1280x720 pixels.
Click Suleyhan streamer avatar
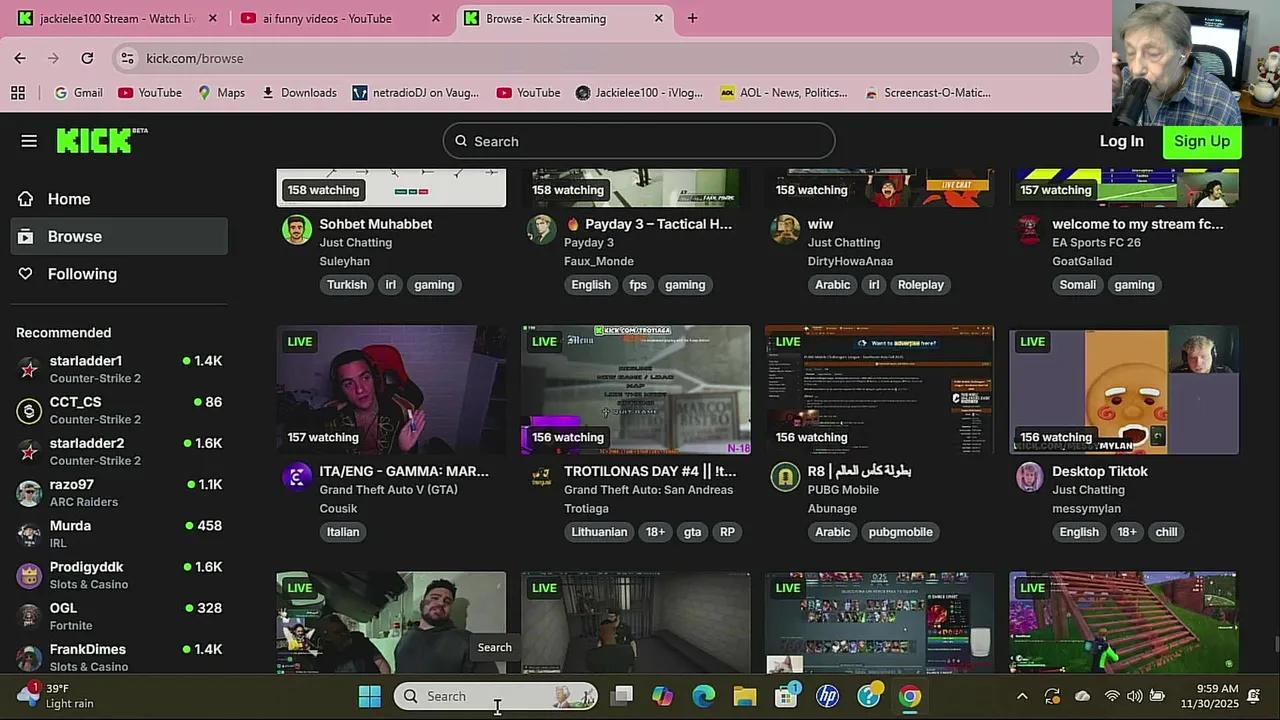pos(296,229)
